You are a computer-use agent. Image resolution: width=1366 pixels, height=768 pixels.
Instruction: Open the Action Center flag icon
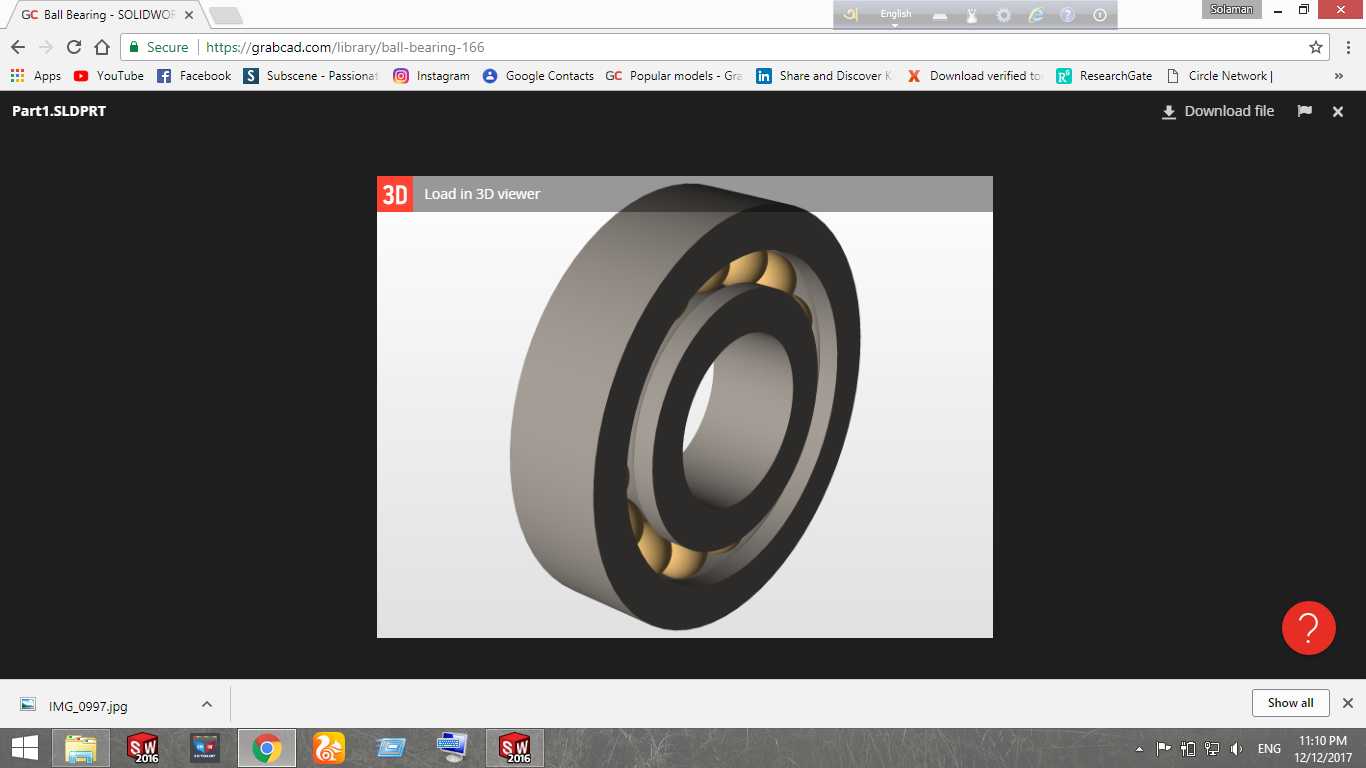click(1164, 749)
